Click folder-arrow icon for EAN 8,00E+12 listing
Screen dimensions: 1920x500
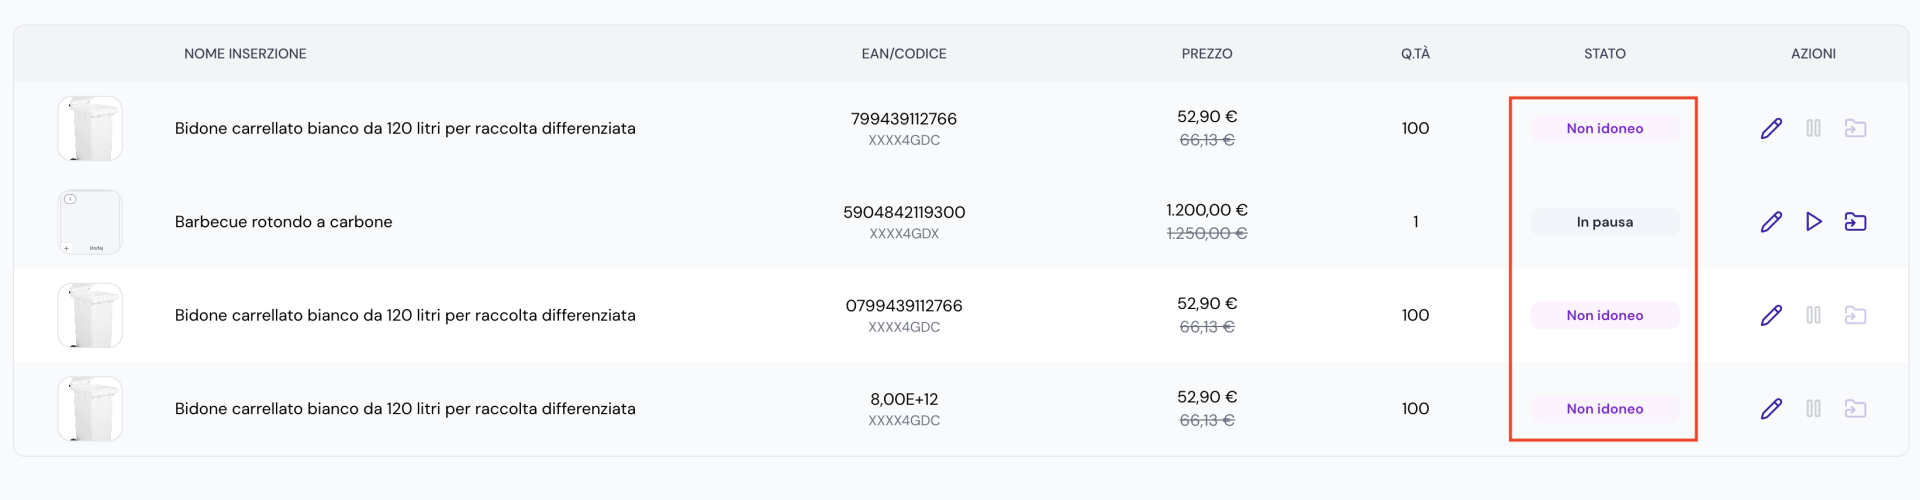(x=1855, y=409)
